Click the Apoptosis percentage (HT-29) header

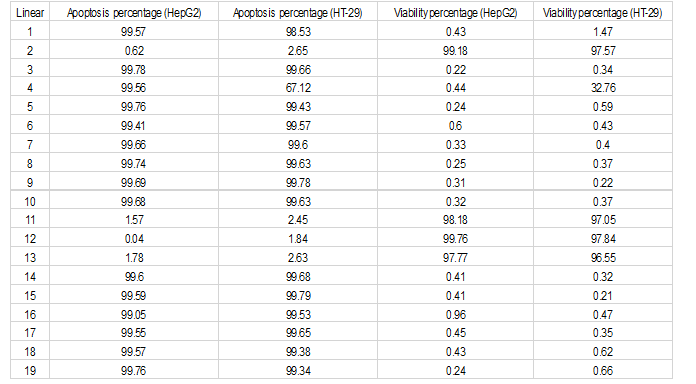(x=297, y=12)
